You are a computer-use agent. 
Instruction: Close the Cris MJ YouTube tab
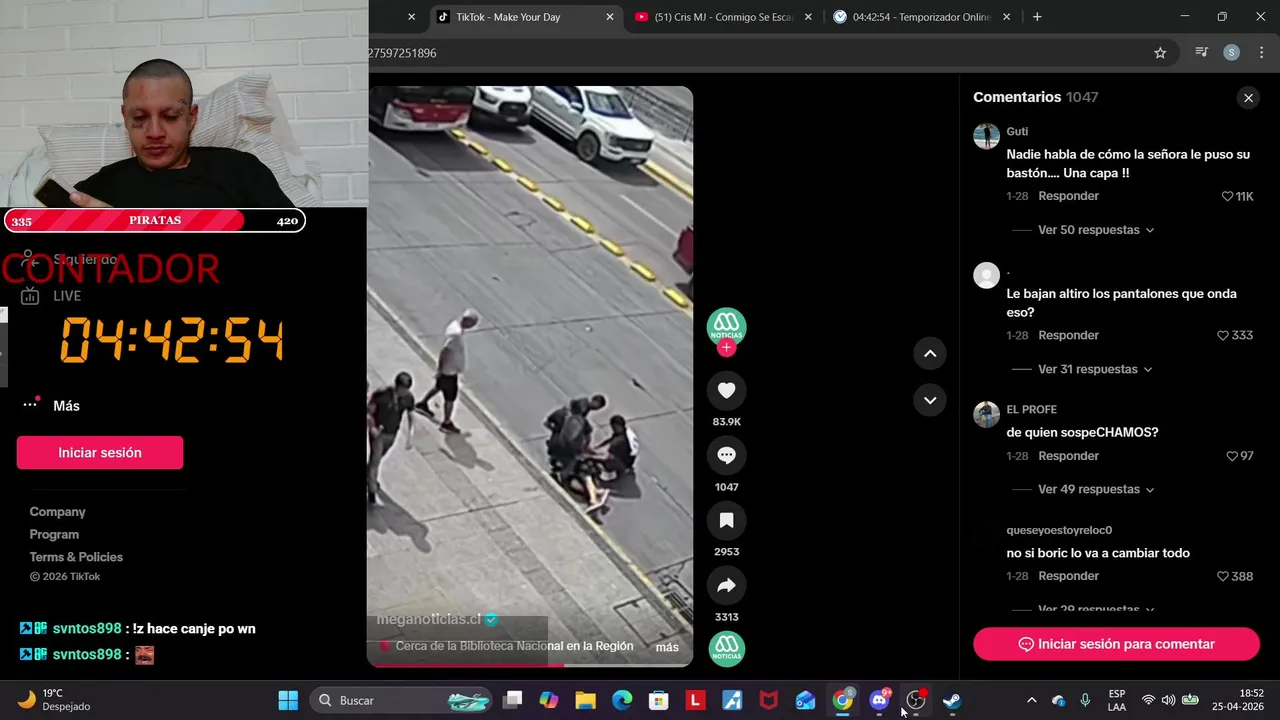point(808,17)
